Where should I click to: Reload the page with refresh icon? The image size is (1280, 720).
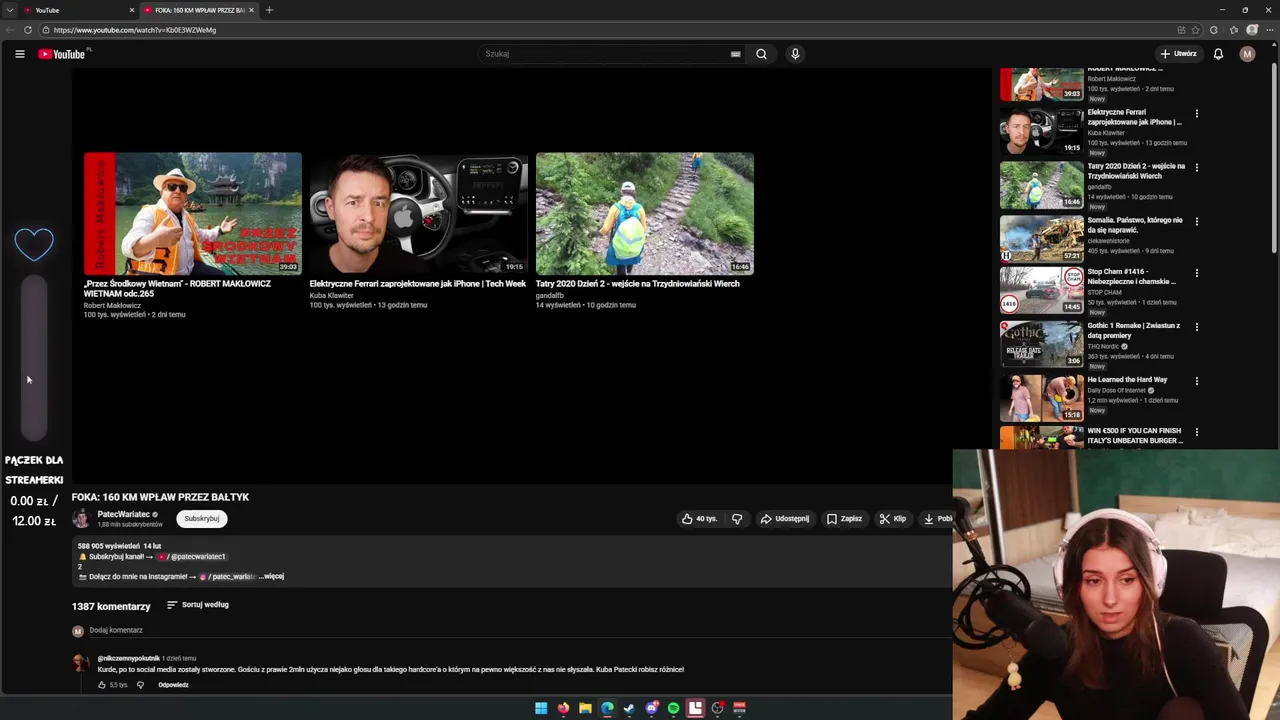(28, 30)
